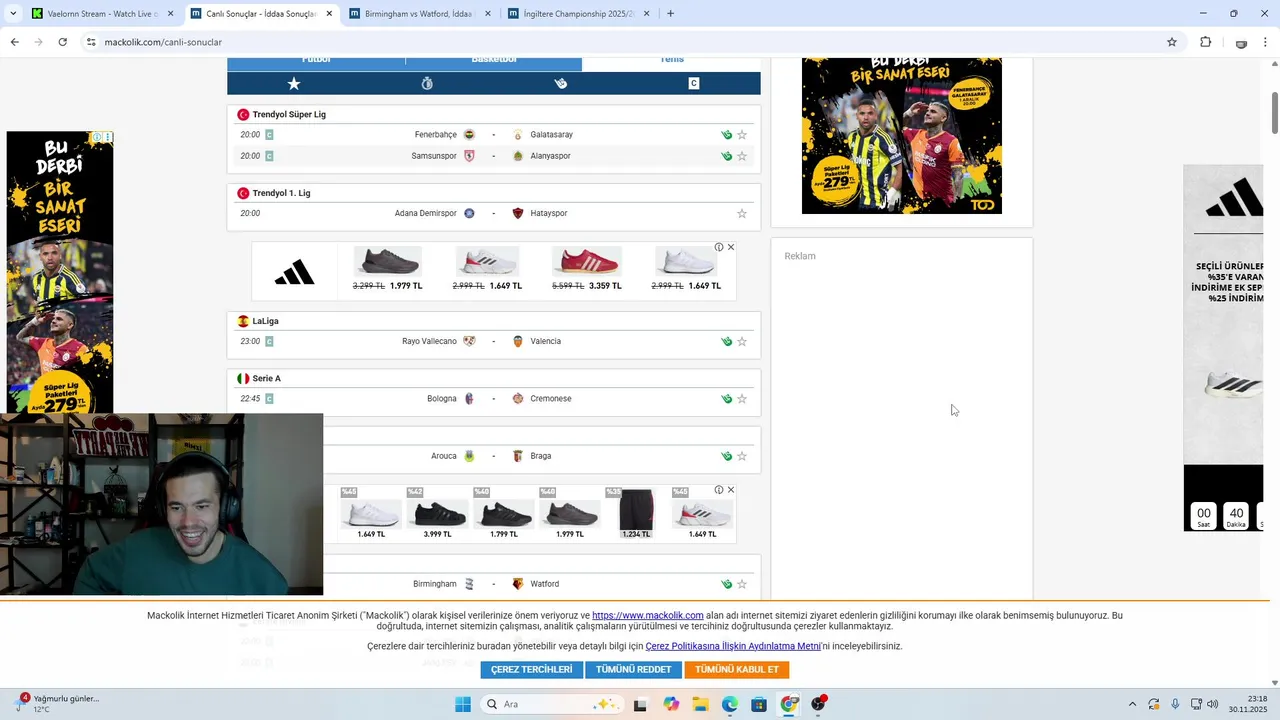Viewport: 1280px width, 720px height.
Task: Open a new browser tab
Action: 670,14
